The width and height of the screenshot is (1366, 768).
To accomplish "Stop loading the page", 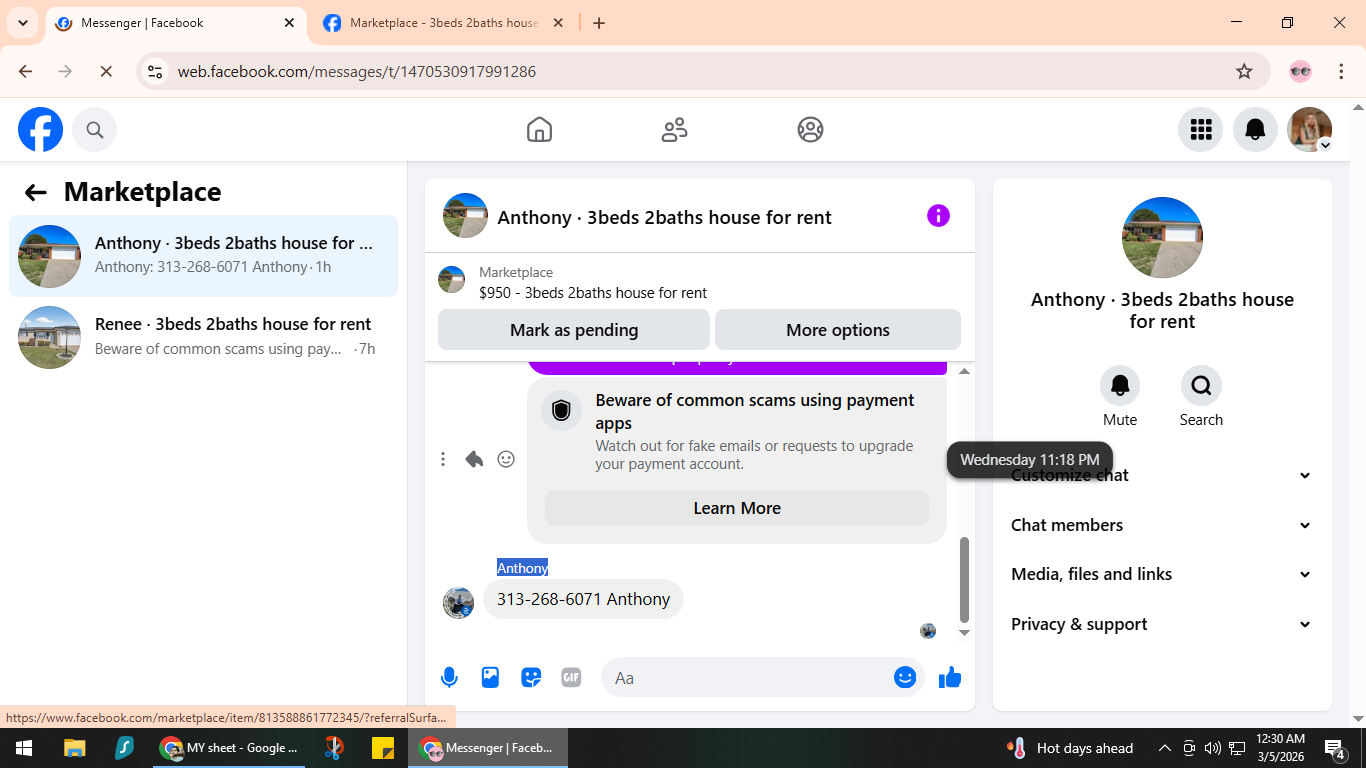I will pyautogui.click(x=106, y=71).
